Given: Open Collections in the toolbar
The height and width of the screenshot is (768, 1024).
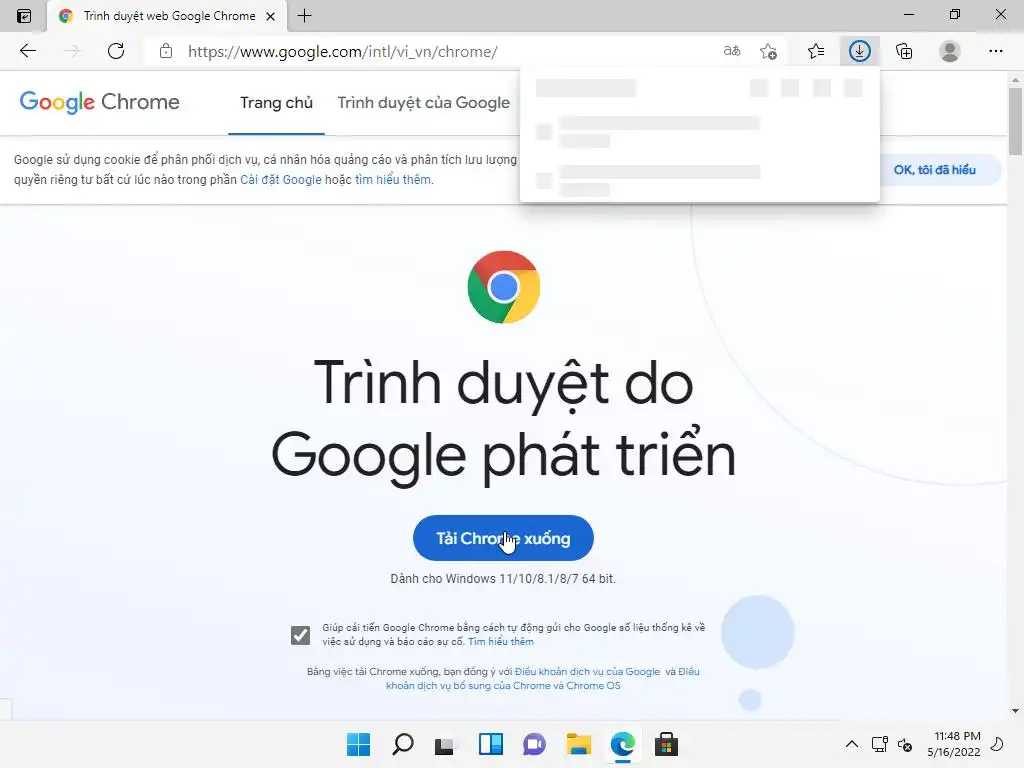Looking at the screenshot, I should coord(904,51).
